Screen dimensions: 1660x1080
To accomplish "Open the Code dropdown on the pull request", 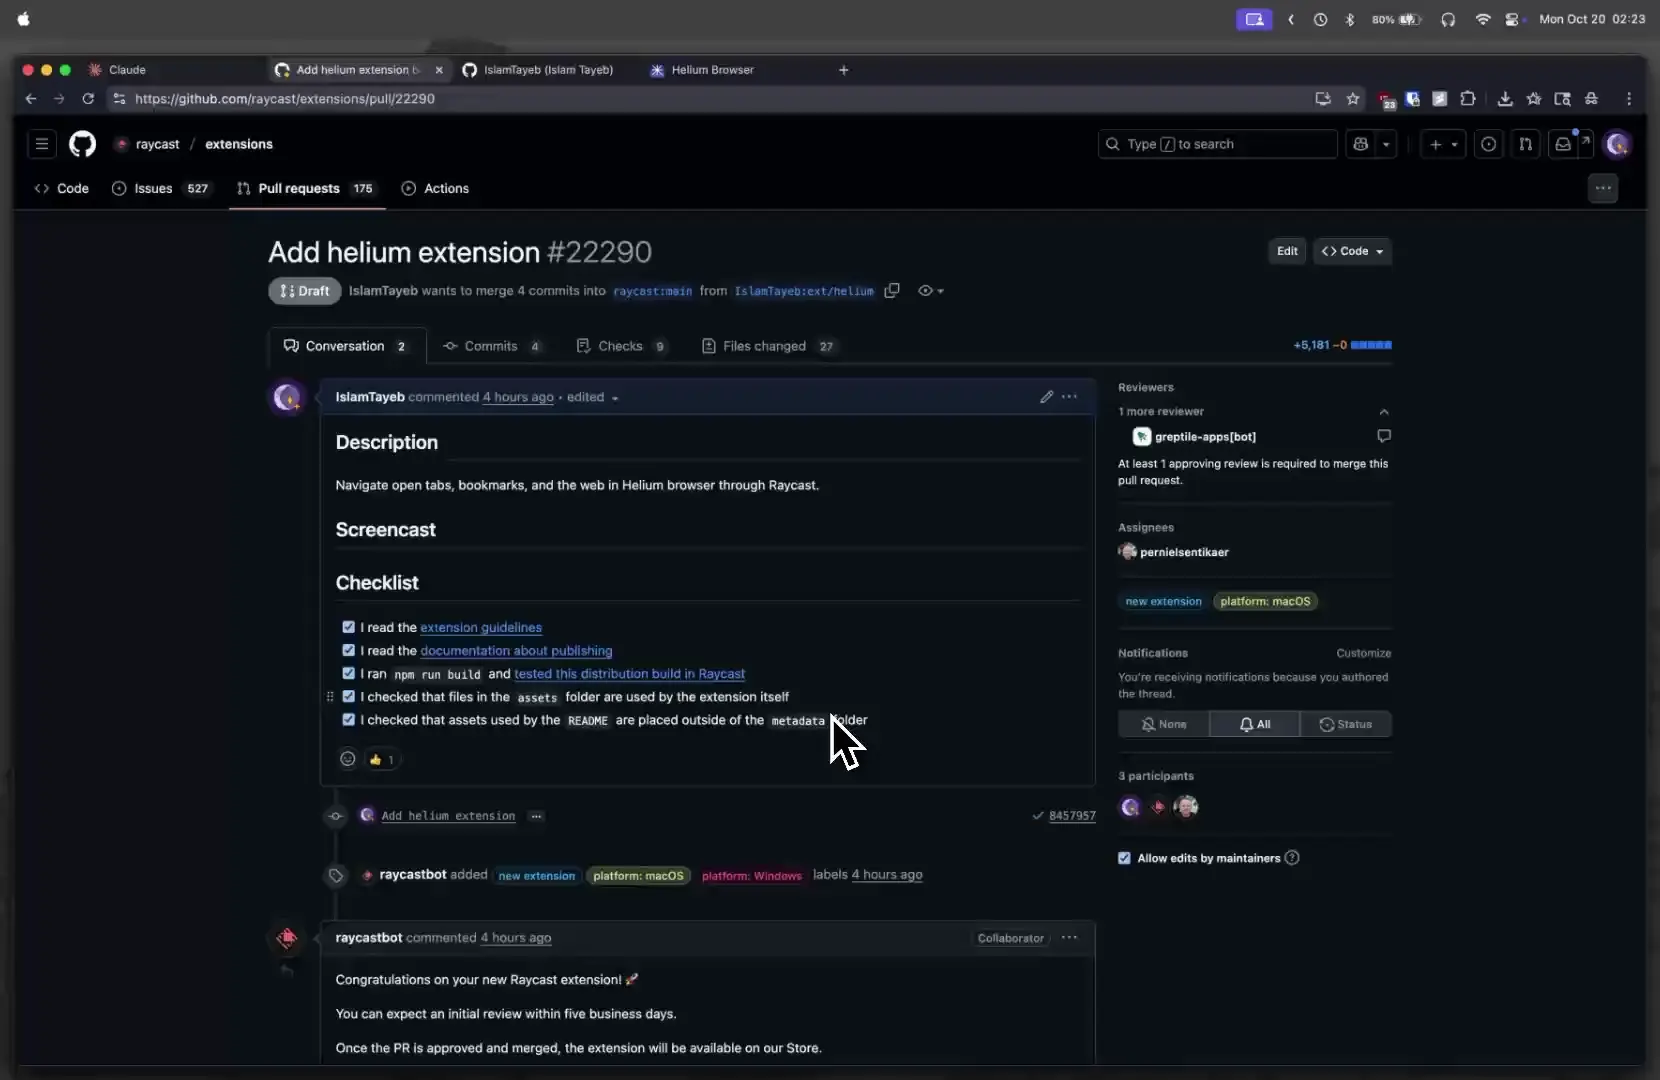I will click(x=1354, y=251).
